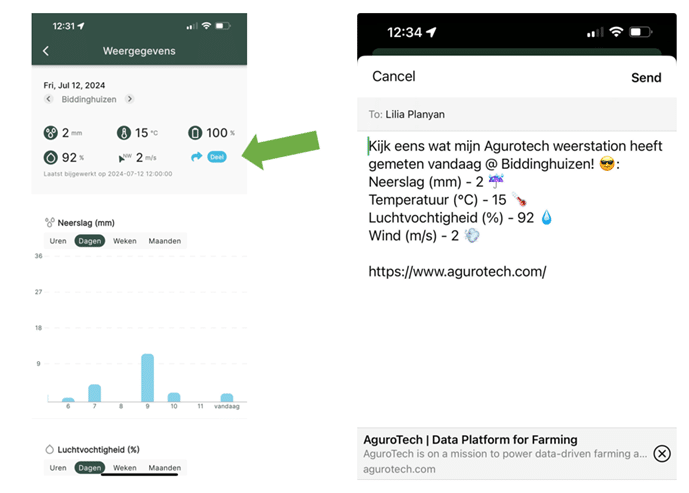Dismiss the AguroTech link preview with X
Screen dimensions: 689x493
[x=661, y=453]
